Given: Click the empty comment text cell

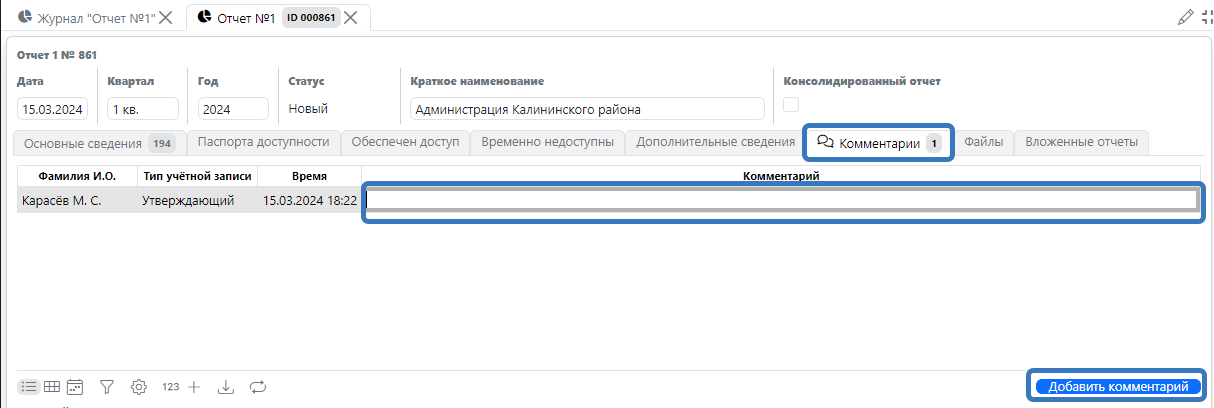Looking at the screenshot, I should click(x=781, y=201).
